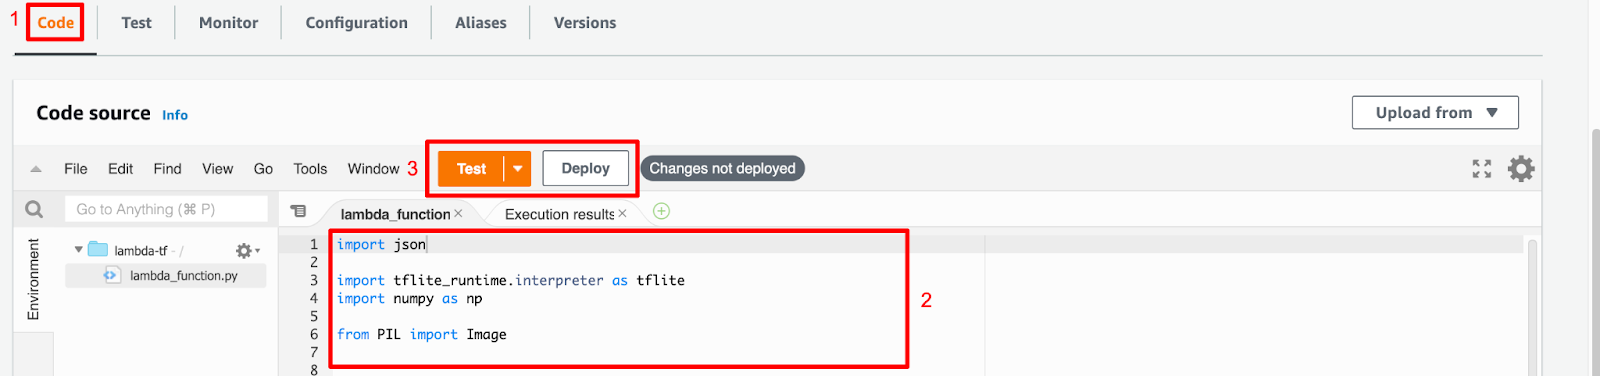
Task: Collapse the menu bar with the up arrow
Action: (36, 169)
